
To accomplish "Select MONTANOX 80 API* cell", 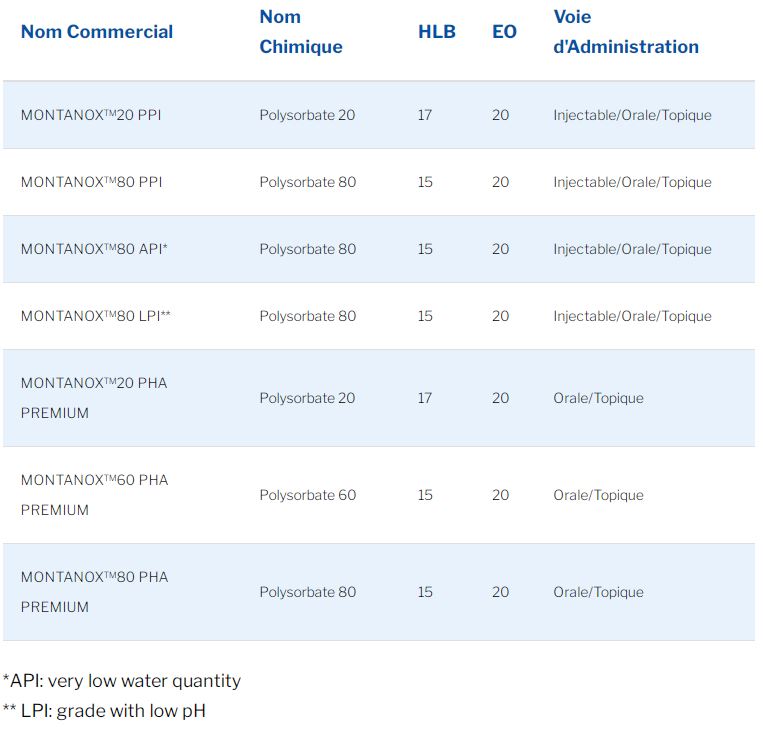I will (x=94, y=249).
